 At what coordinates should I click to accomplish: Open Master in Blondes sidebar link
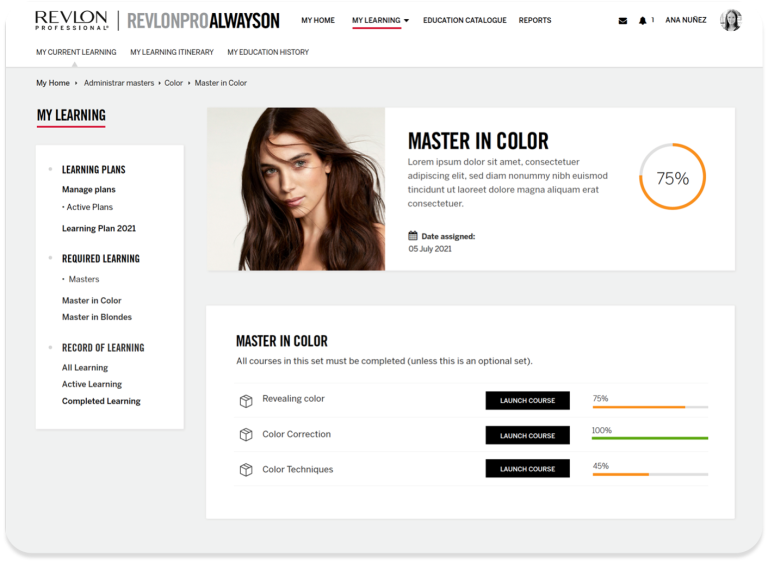coord(97,317)
